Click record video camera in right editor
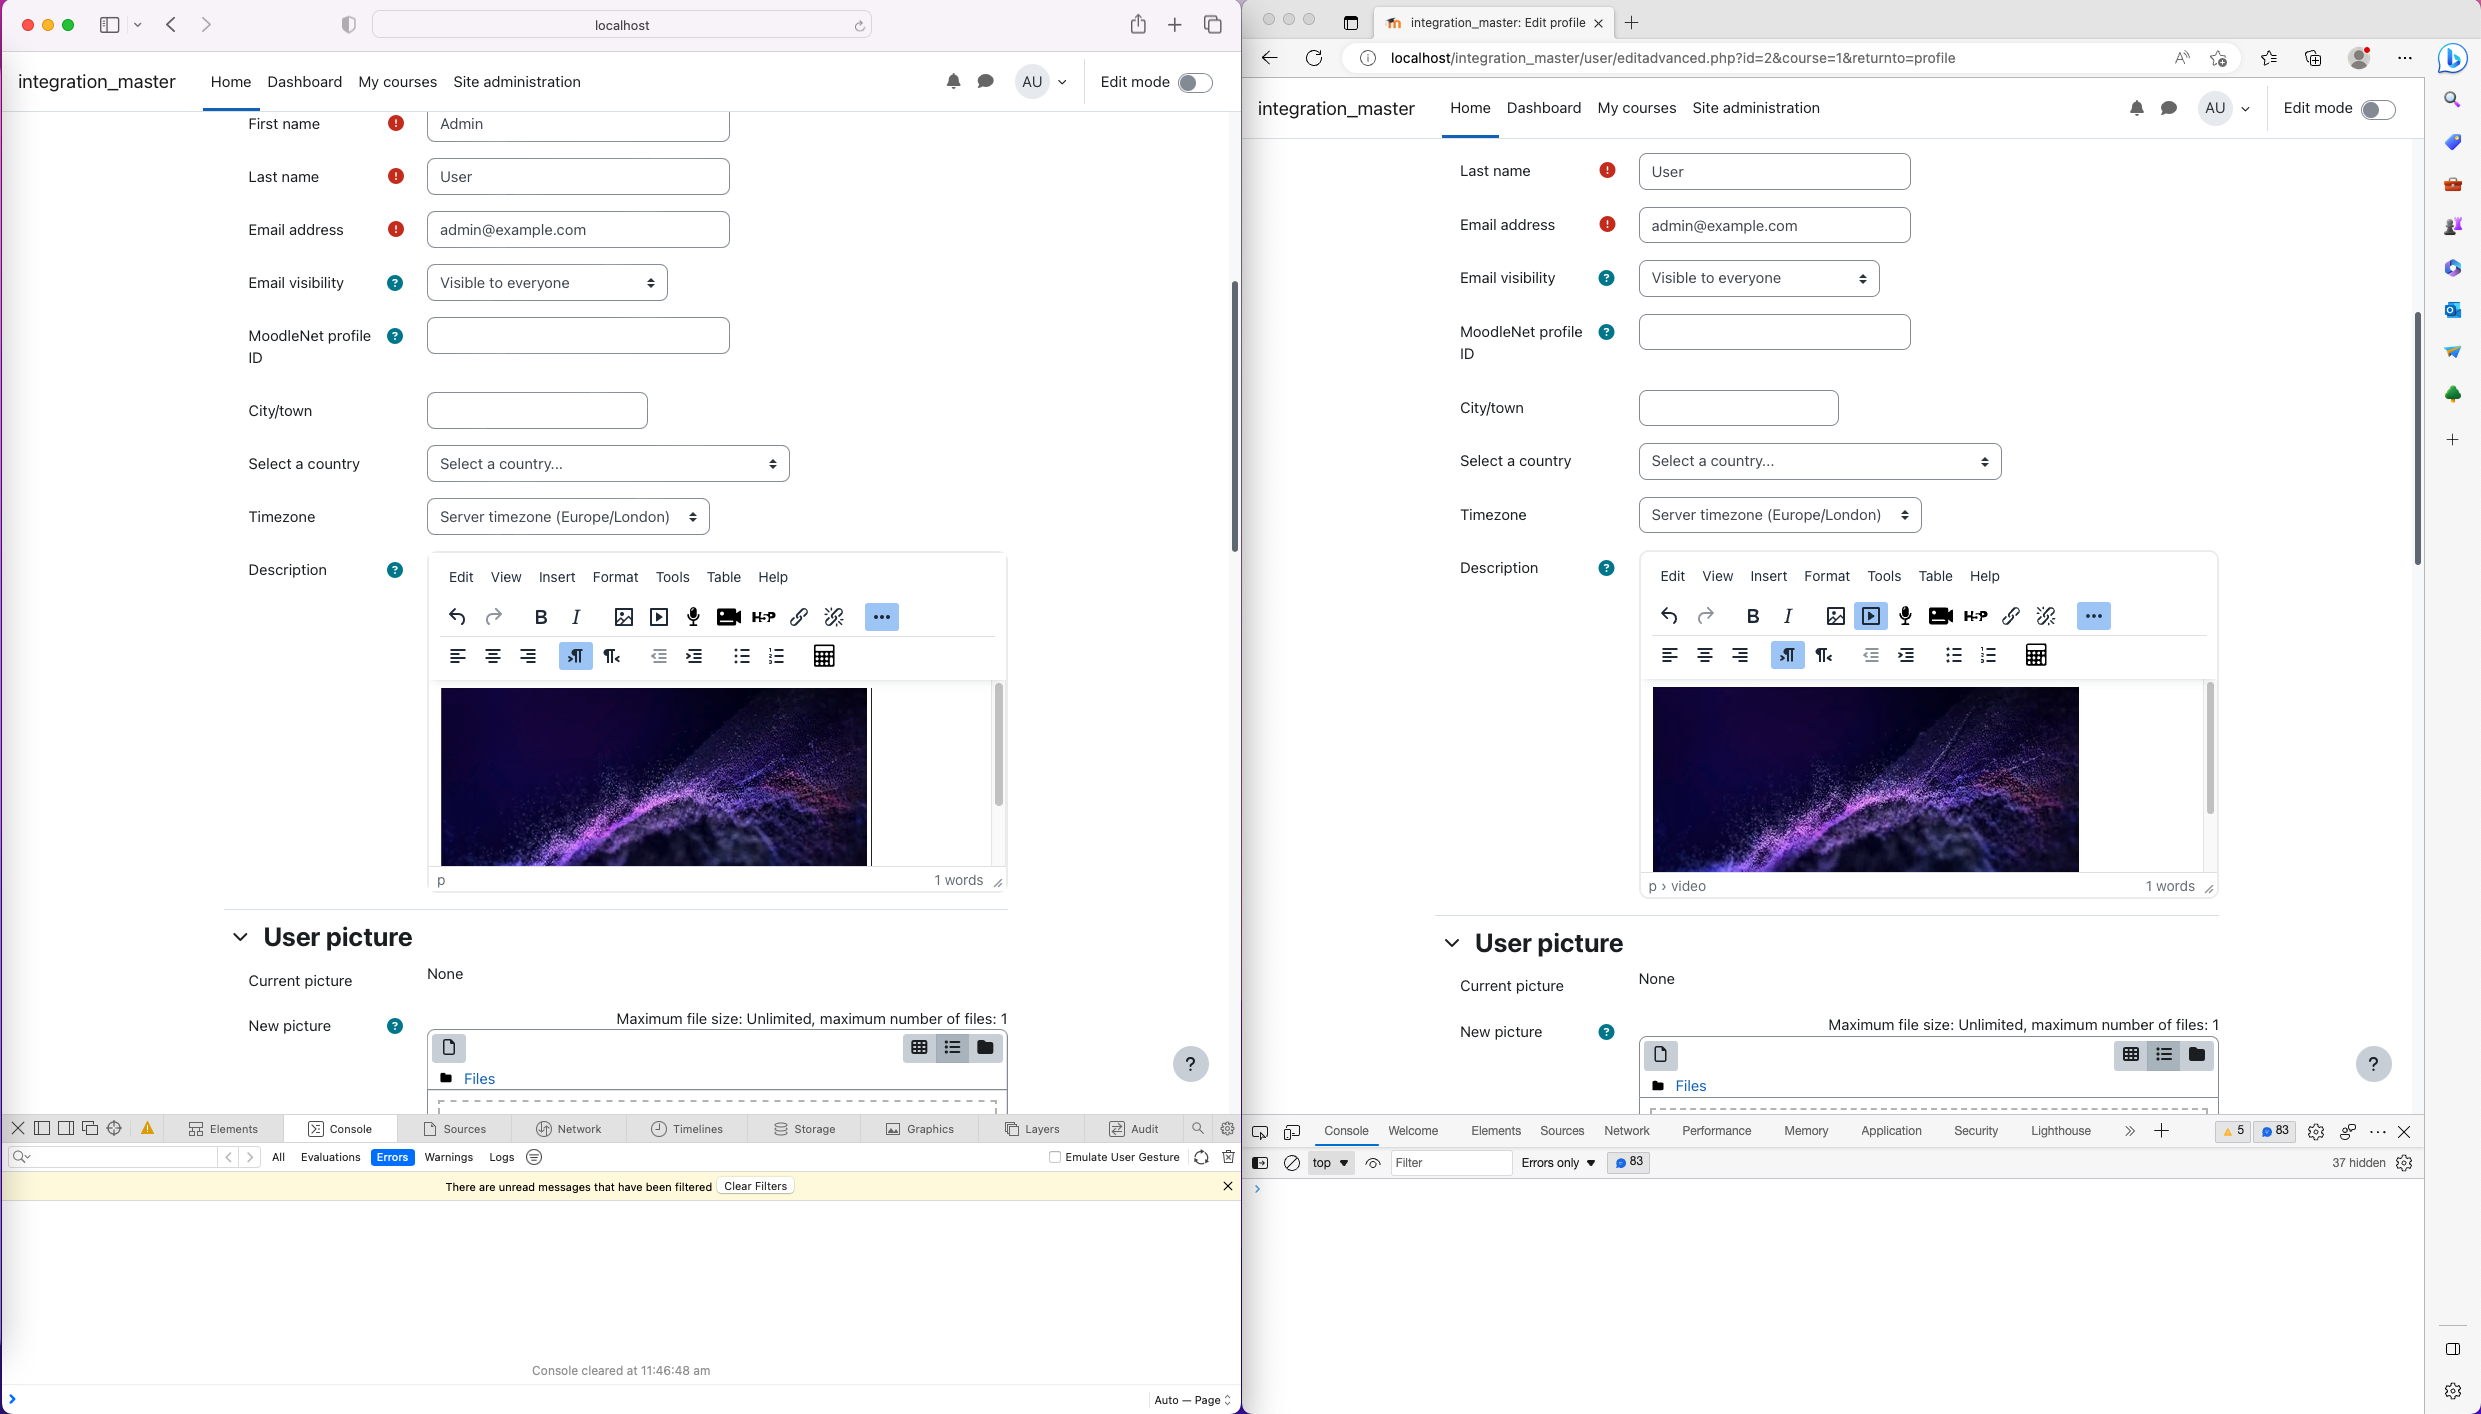The image size is (2481, 1414). (x=1940, y=616)
